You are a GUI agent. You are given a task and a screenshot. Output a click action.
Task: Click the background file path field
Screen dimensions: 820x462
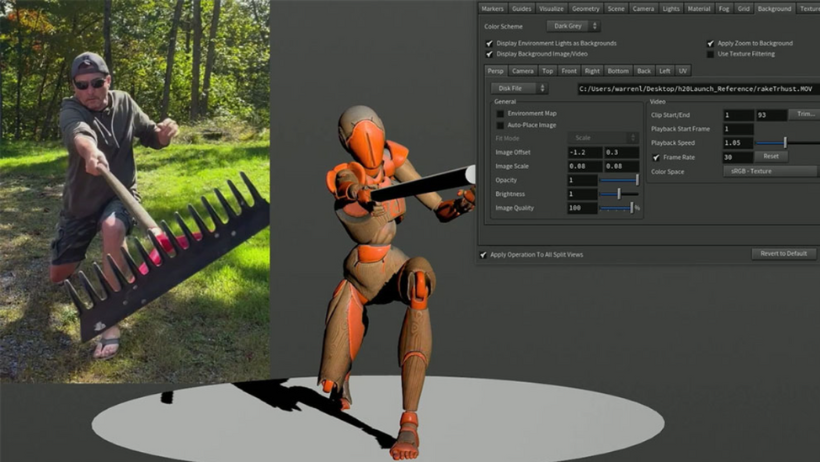tap(698, 89)
